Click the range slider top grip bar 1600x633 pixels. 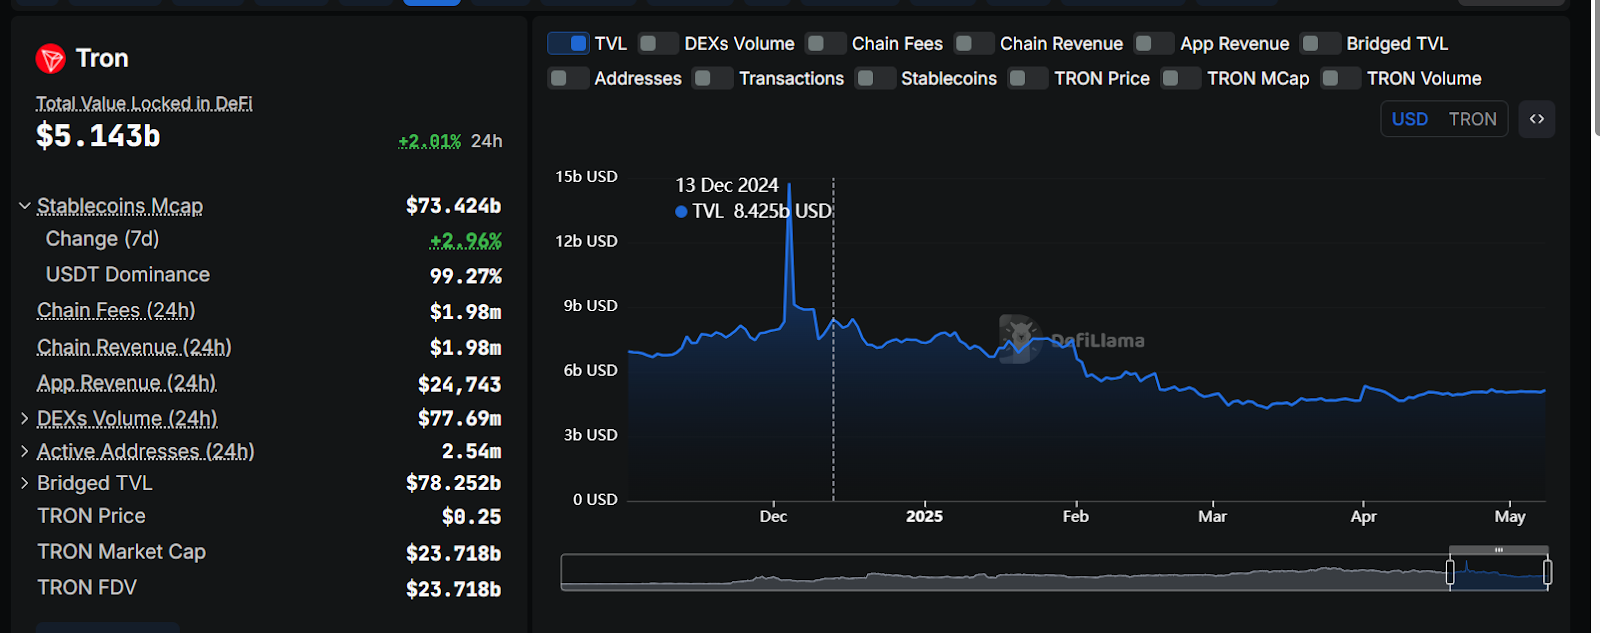click(1498, 550)
